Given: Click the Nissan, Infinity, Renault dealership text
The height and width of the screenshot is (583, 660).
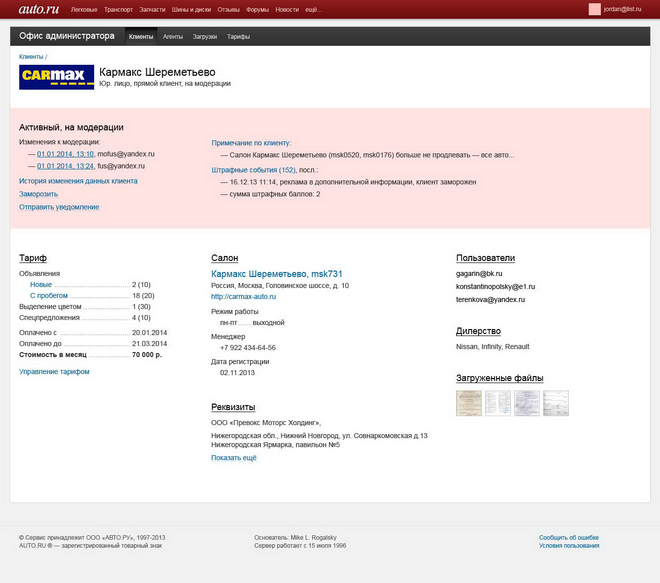Looking at the screenshot, I should [492, 347].
